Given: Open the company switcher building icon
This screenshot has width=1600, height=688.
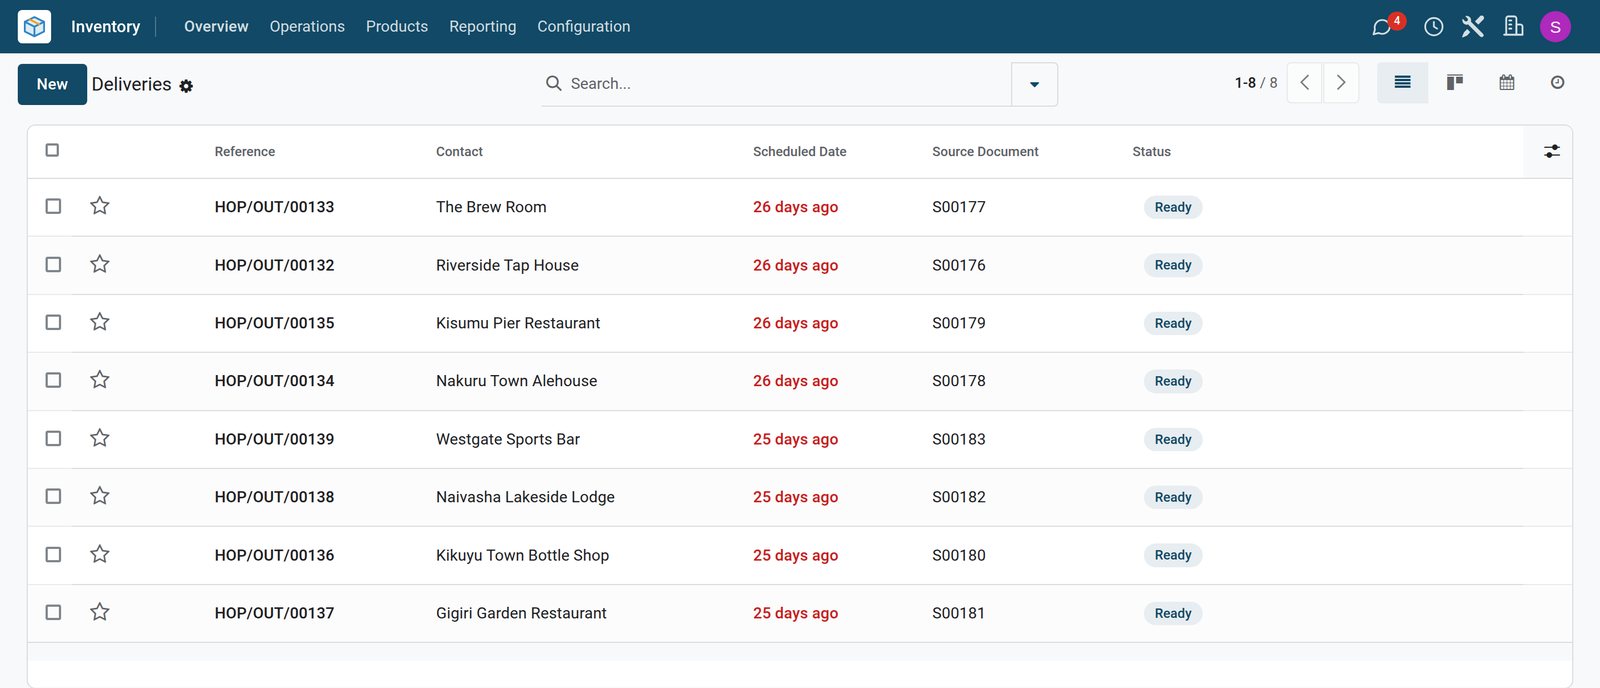Looking at the screenshot, I should point(1513,26).
